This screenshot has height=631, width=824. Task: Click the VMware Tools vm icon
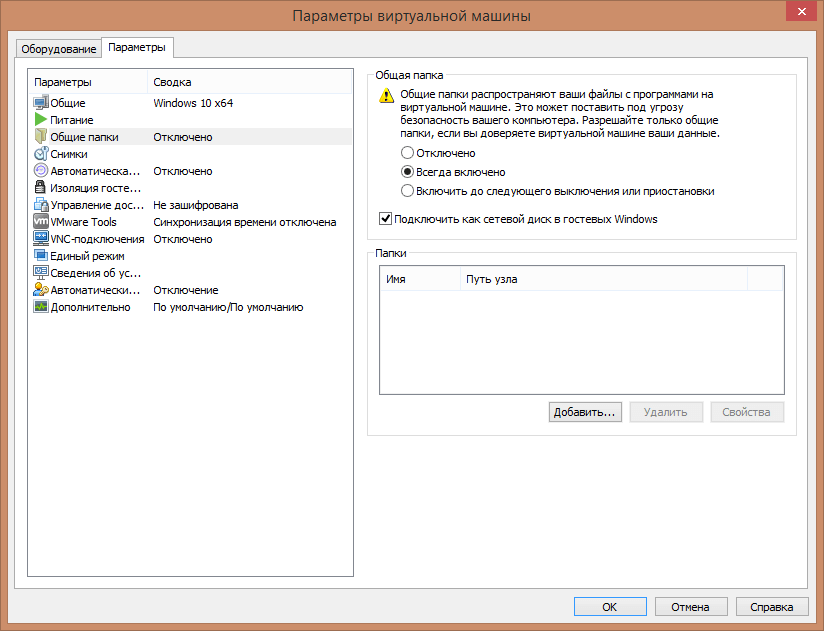(x=41, y=221)
